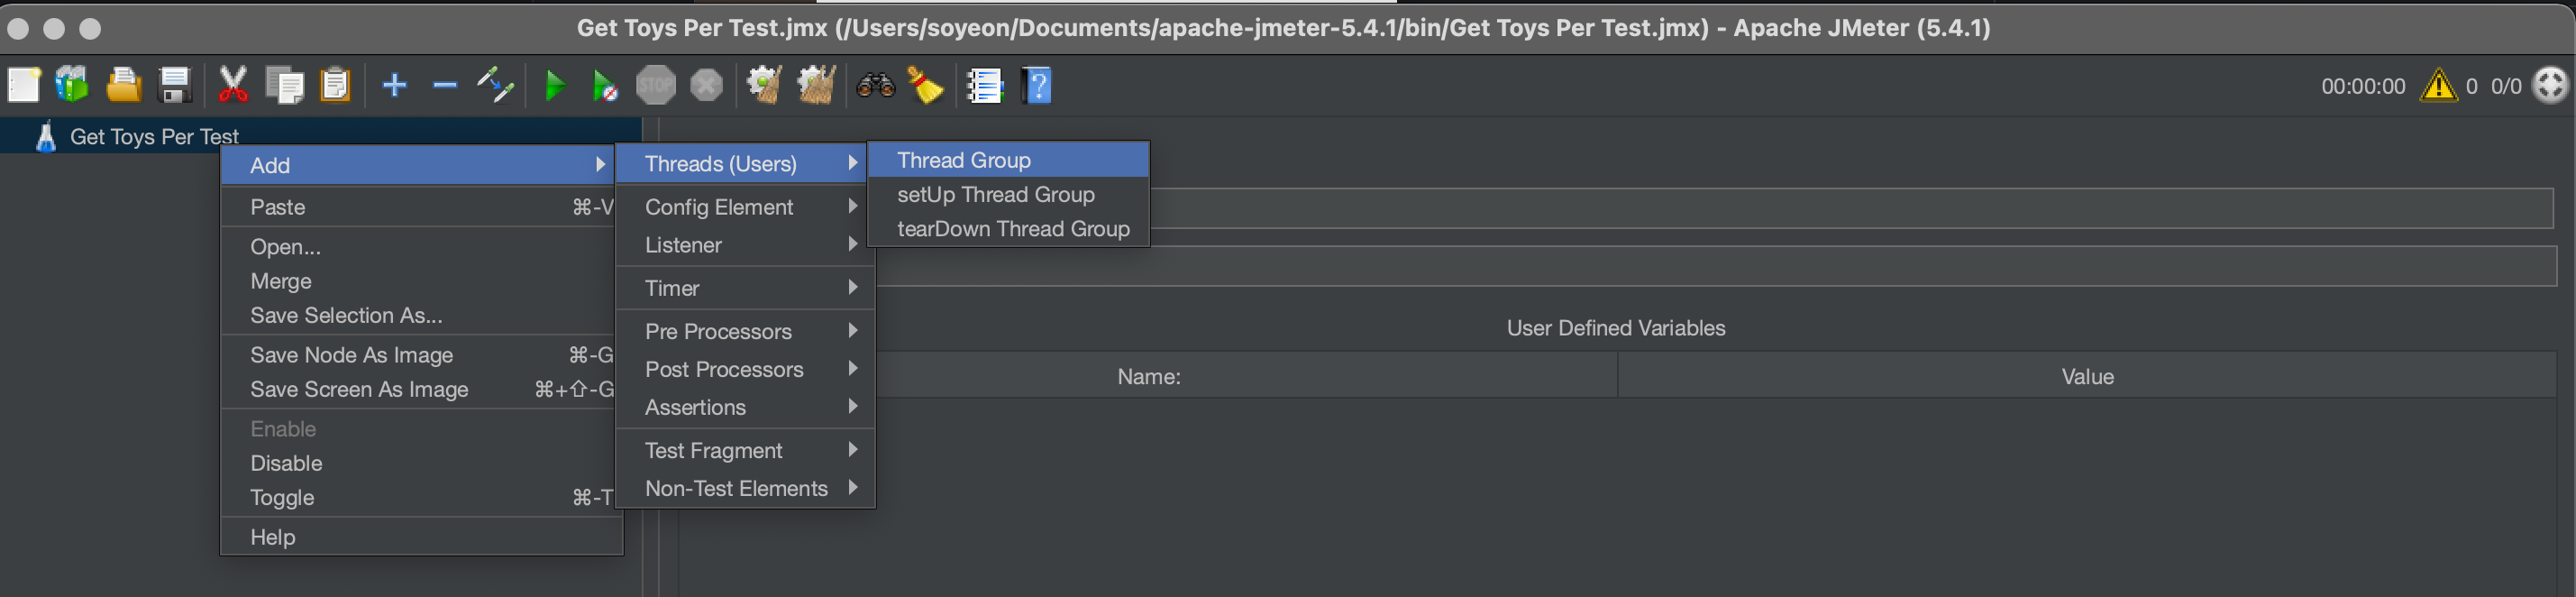The height and width of the screenshot is (597, 2576).
Task: Choose Save Screen As Image
Action: (x=418, y=389)
